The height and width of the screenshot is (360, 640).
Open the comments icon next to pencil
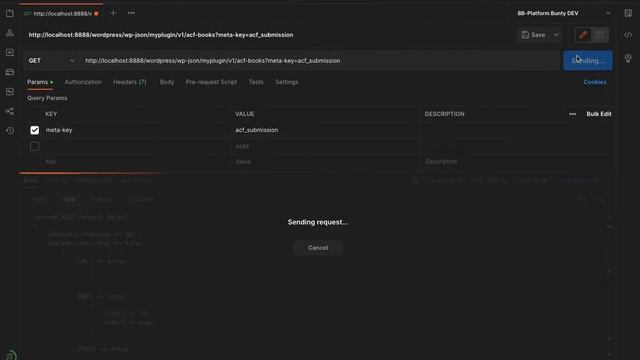coord(599,35)
